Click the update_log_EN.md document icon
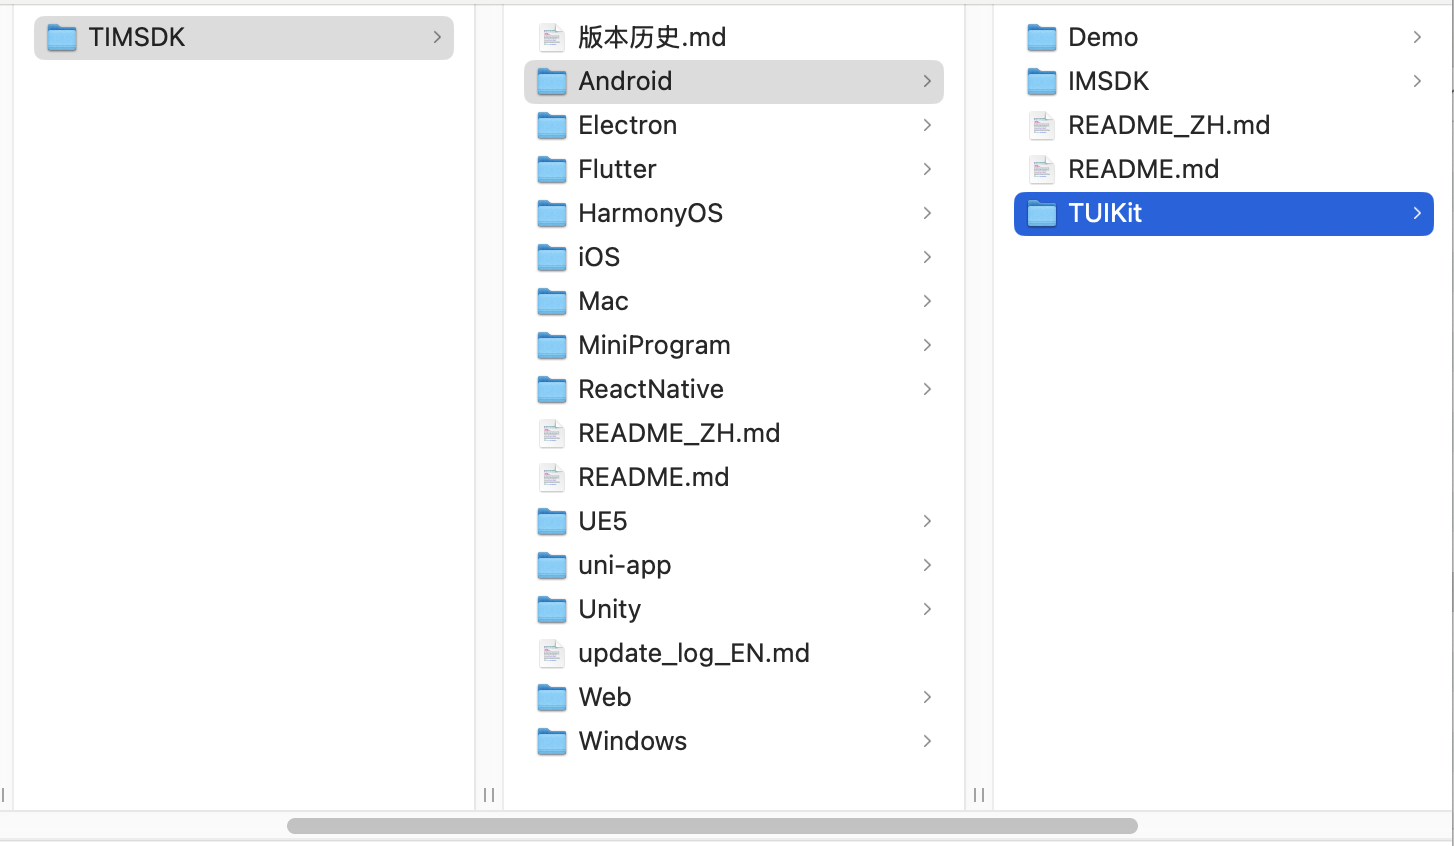Viewport: 1454px width, 846px height. coord(552,654)
